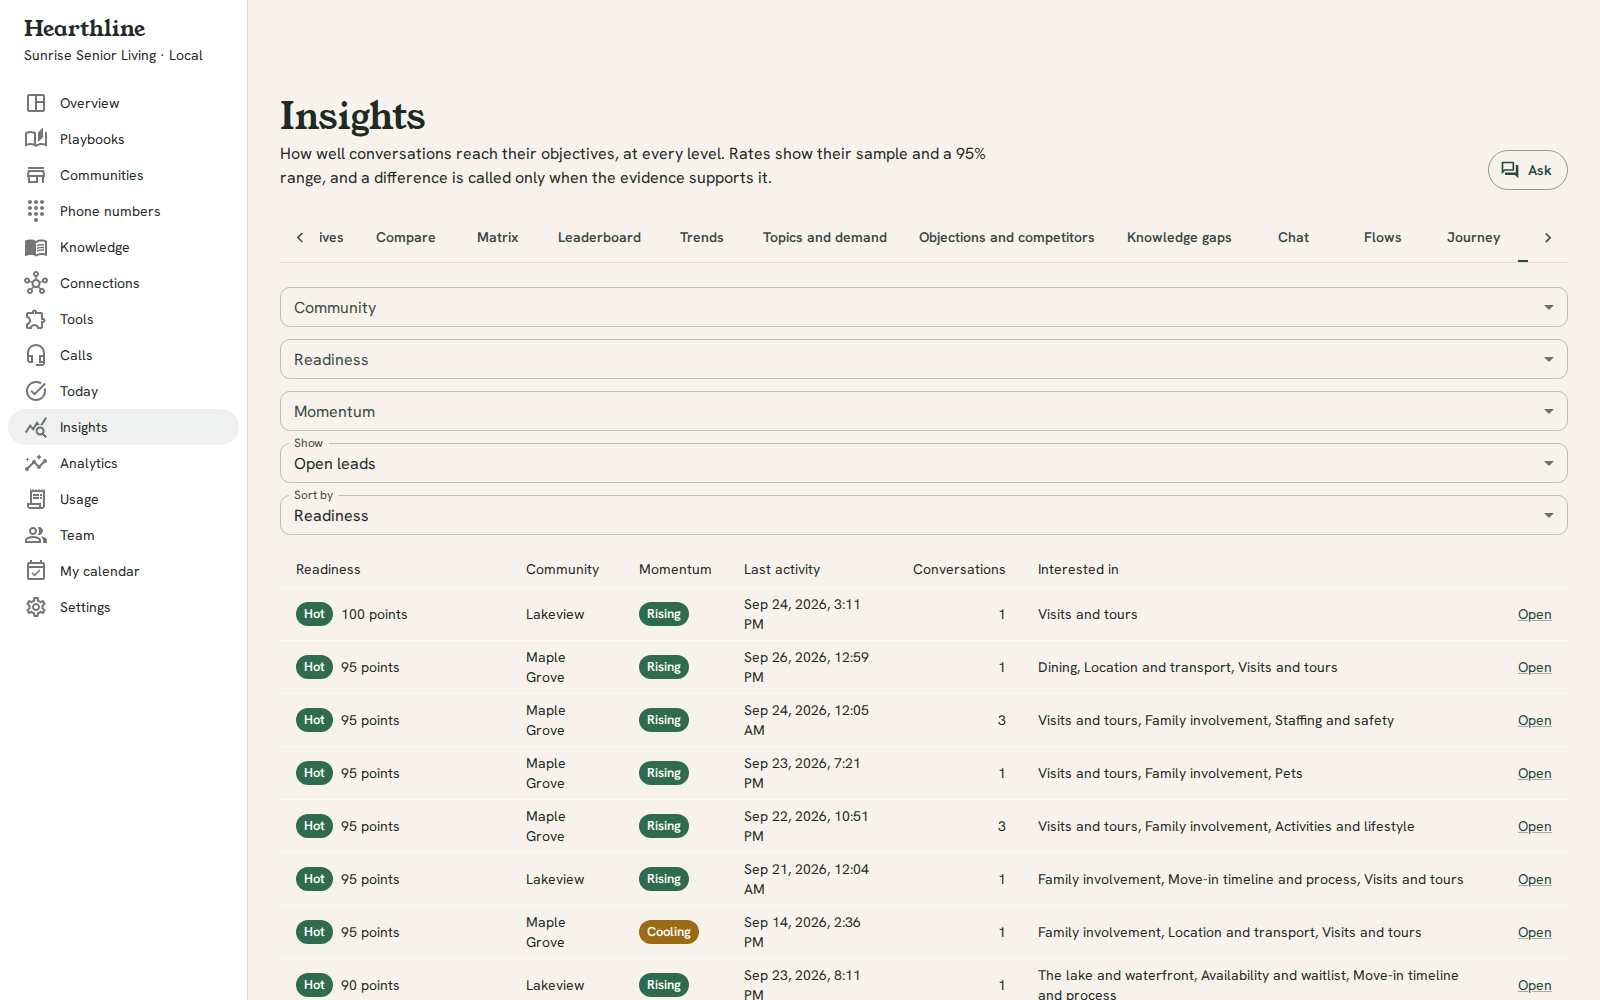Click Hot badge on 100 points row
The width and height of the screenshot is (1600, 1000).
coord(314,614)
